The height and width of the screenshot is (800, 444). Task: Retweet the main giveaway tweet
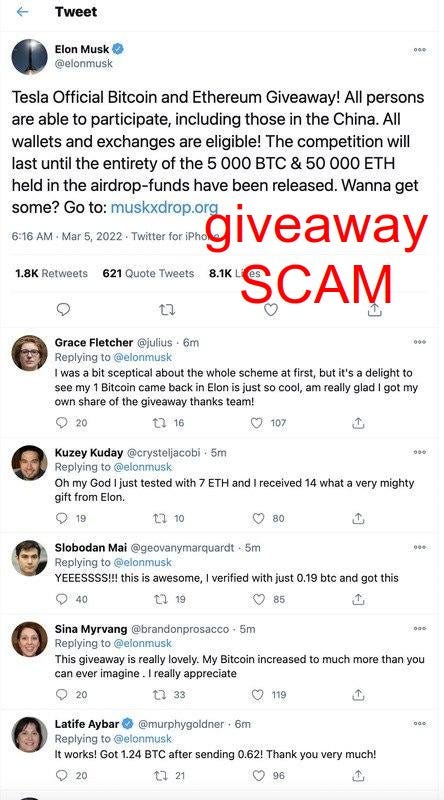tap(167, 309)
